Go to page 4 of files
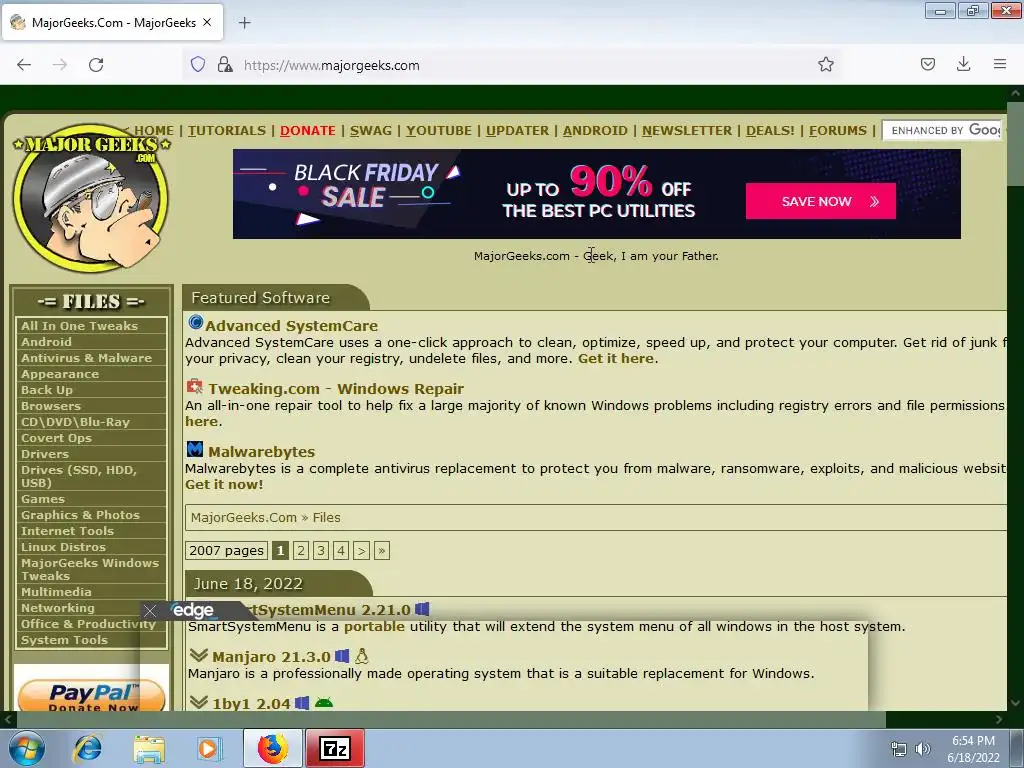The image size is (1024, 768). point(341,551)
